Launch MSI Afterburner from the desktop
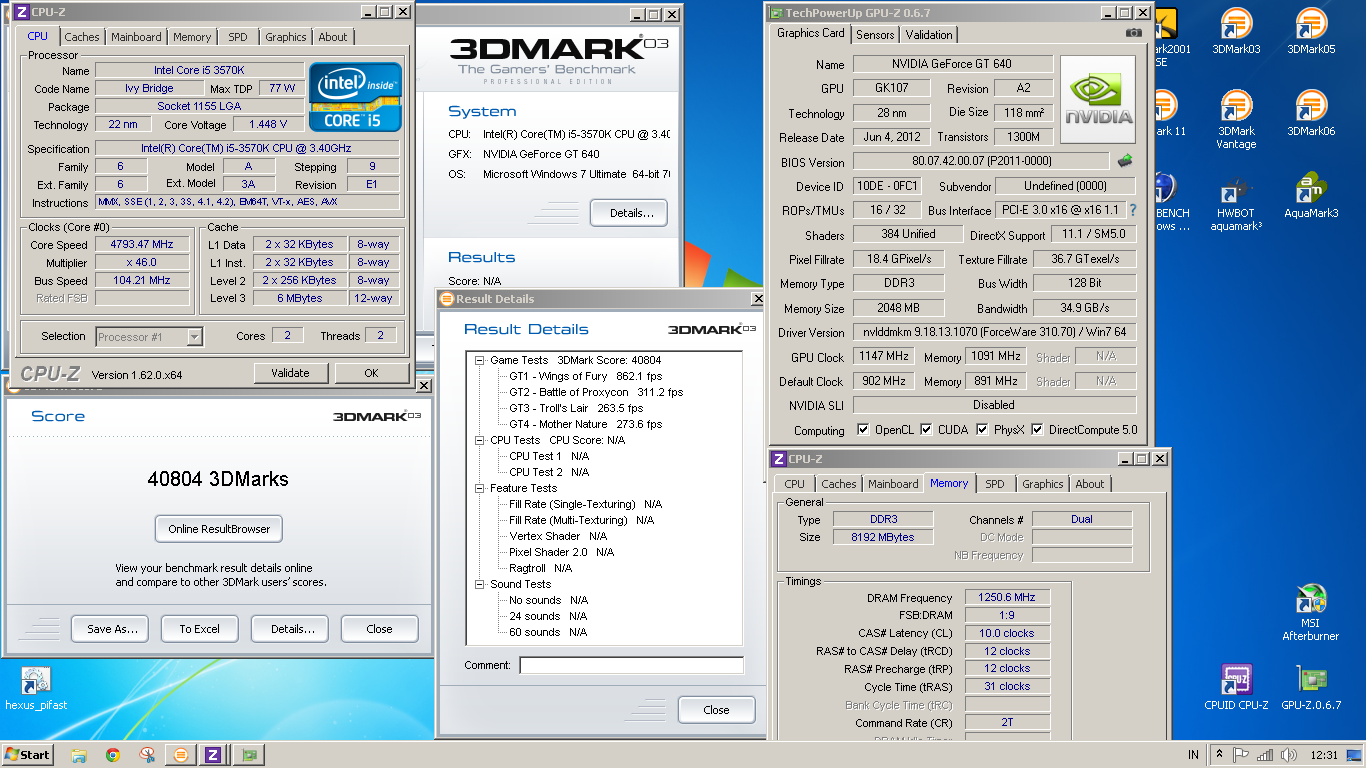 1311,612
